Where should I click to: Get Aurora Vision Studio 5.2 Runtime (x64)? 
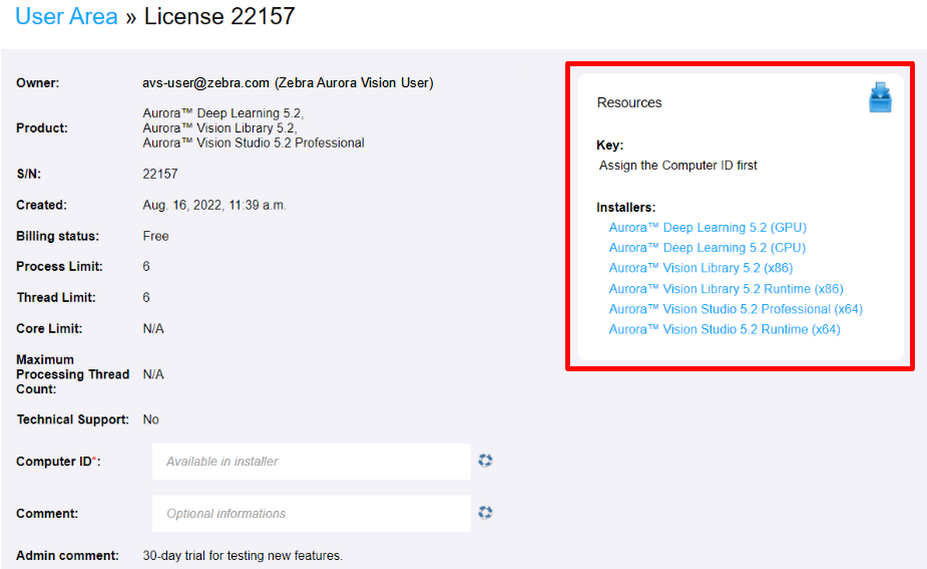724,329
